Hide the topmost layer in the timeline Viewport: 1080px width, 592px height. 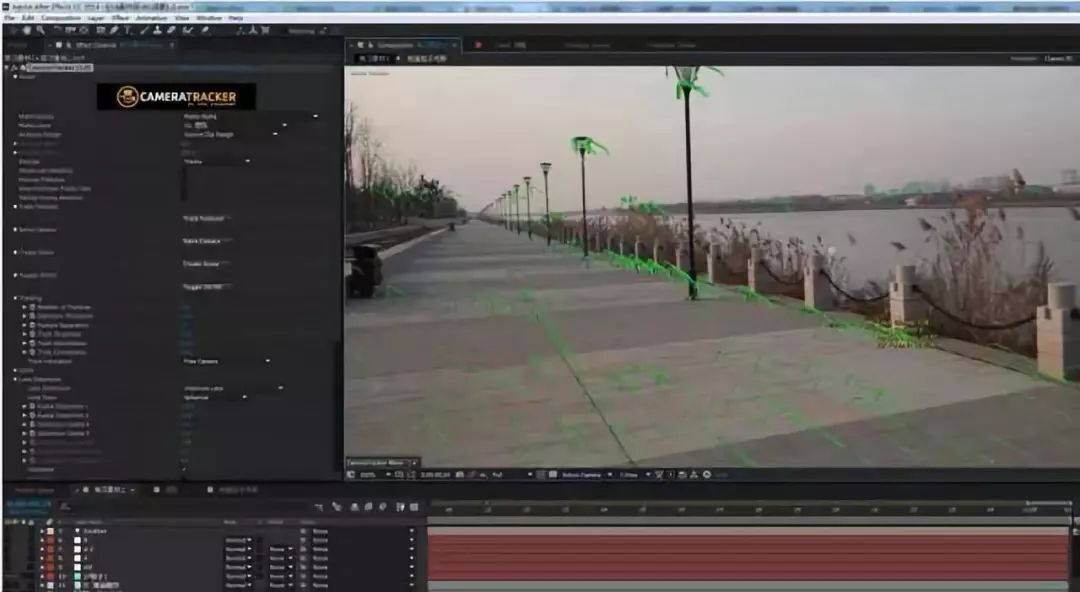coord(7,532)
